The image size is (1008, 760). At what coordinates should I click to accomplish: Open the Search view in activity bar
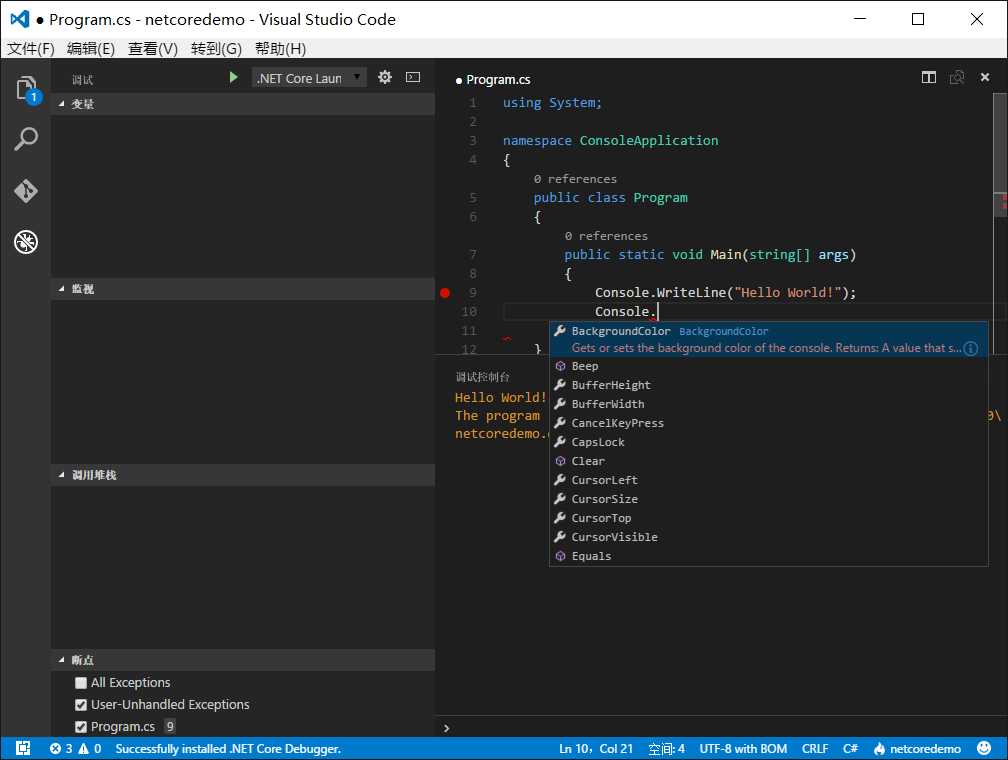26,139
